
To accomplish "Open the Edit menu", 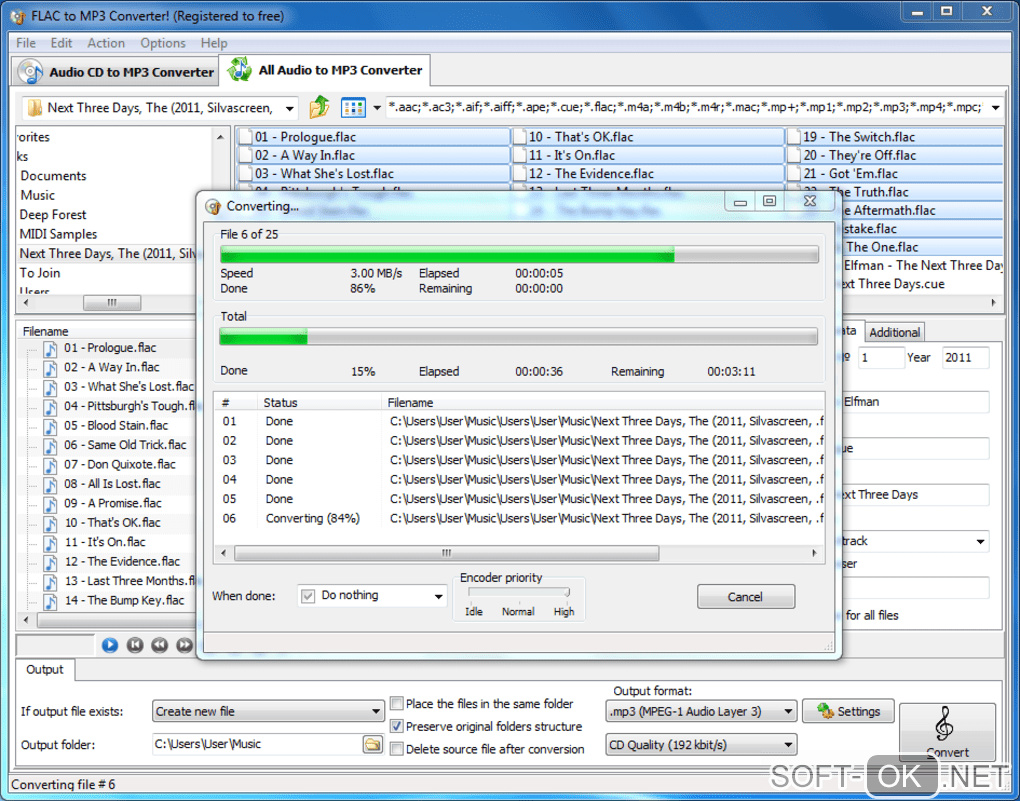I will [61, 43].
